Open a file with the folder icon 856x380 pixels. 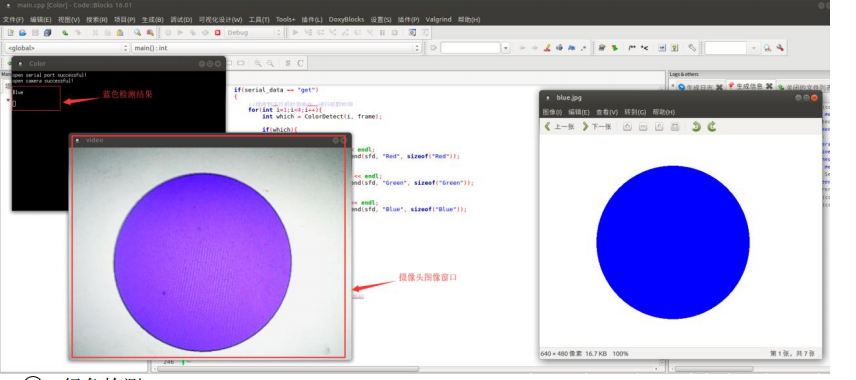(x=22, y=33)
